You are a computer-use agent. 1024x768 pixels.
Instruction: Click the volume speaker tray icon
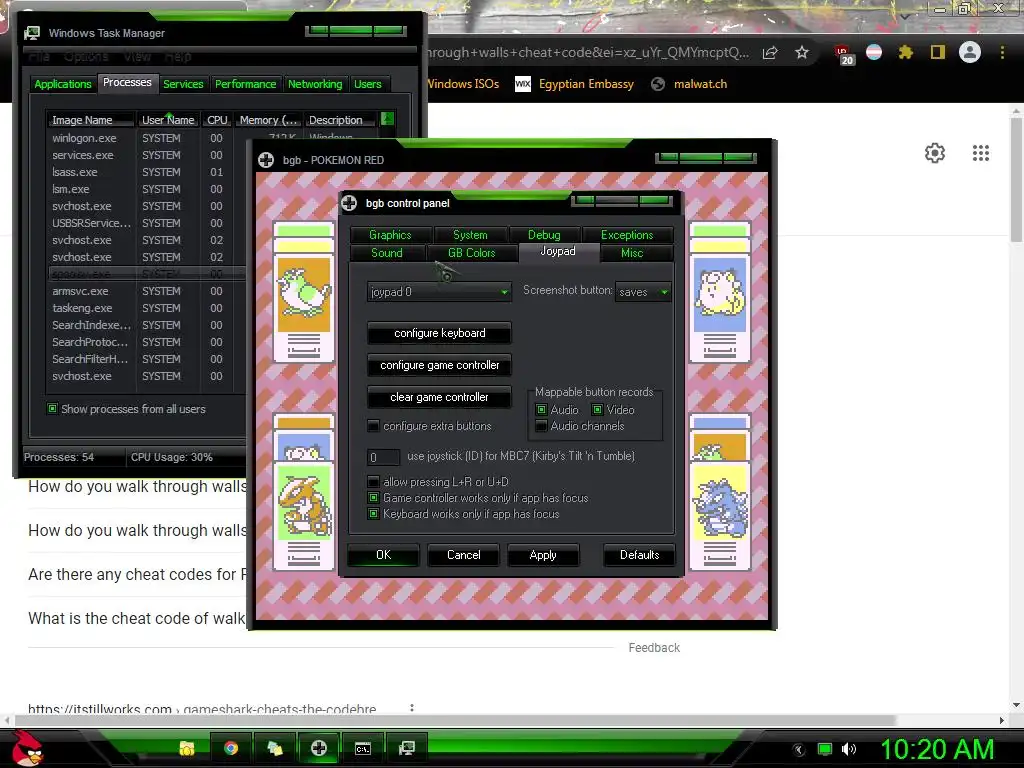(848, 749)
